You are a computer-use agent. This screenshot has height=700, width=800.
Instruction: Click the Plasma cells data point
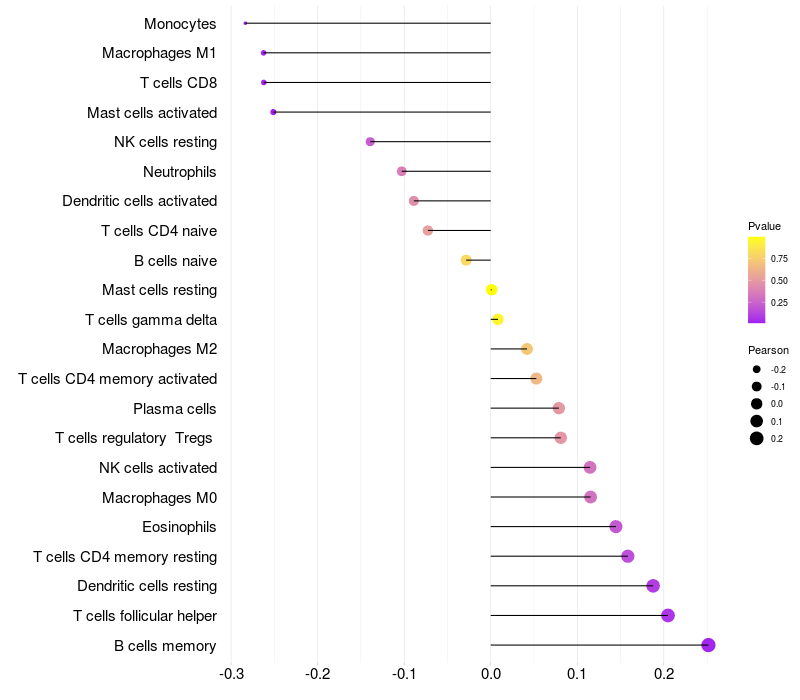point(559,408)
